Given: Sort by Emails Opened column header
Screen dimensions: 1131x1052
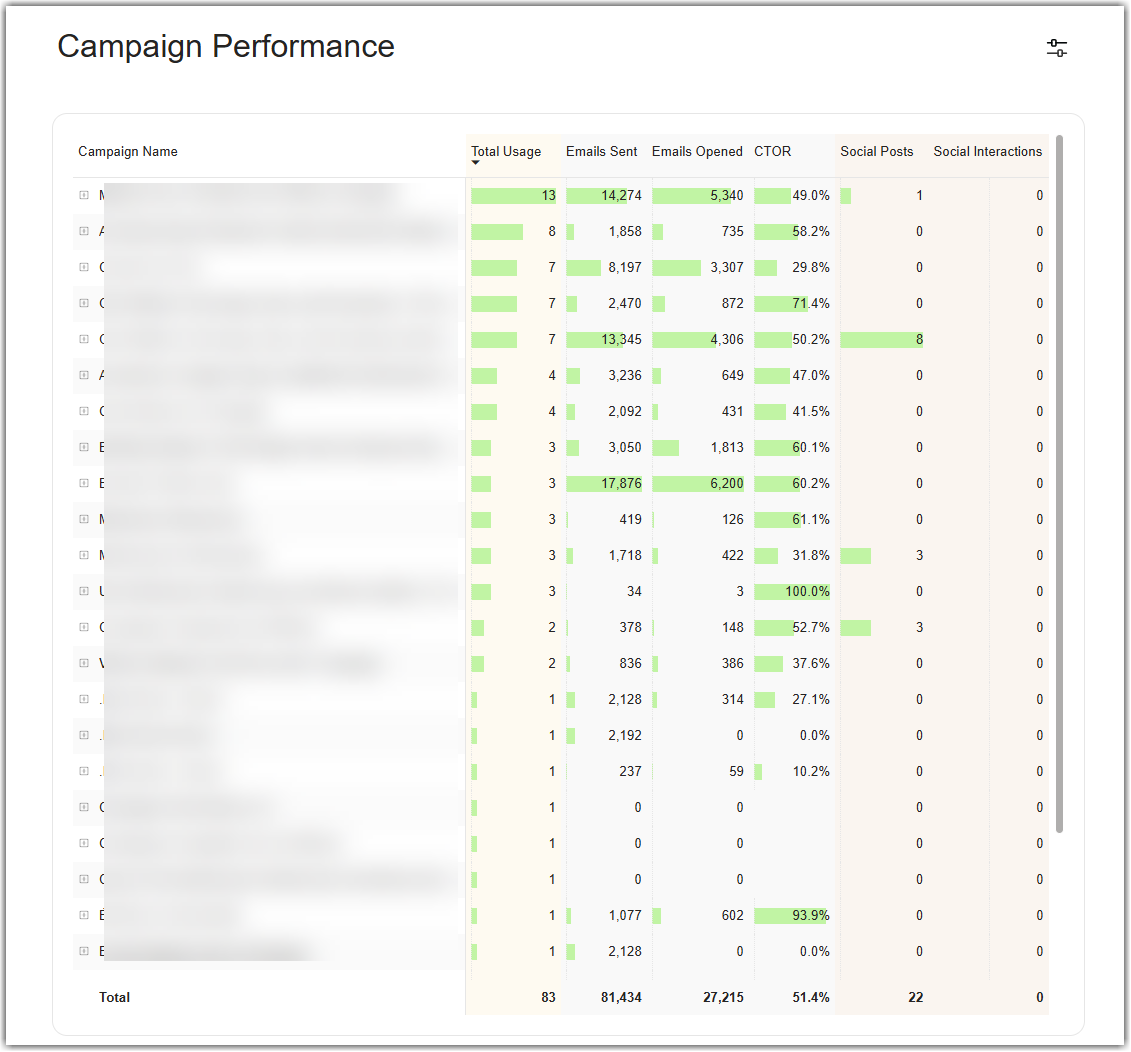Looking at the screenshot, I should 697,152.
